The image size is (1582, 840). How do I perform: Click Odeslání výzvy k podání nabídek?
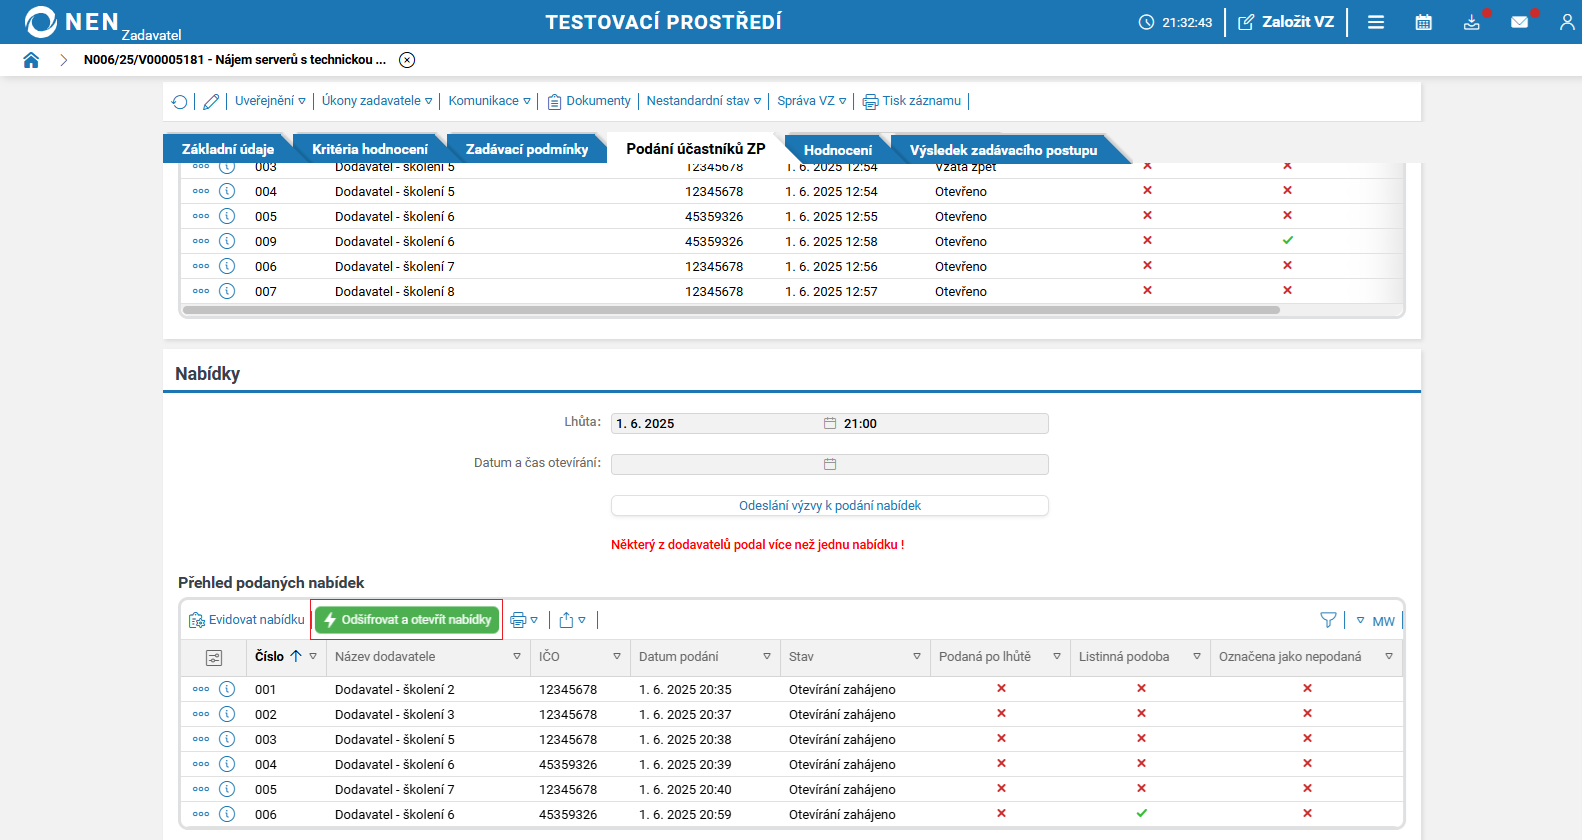[829, 506]
